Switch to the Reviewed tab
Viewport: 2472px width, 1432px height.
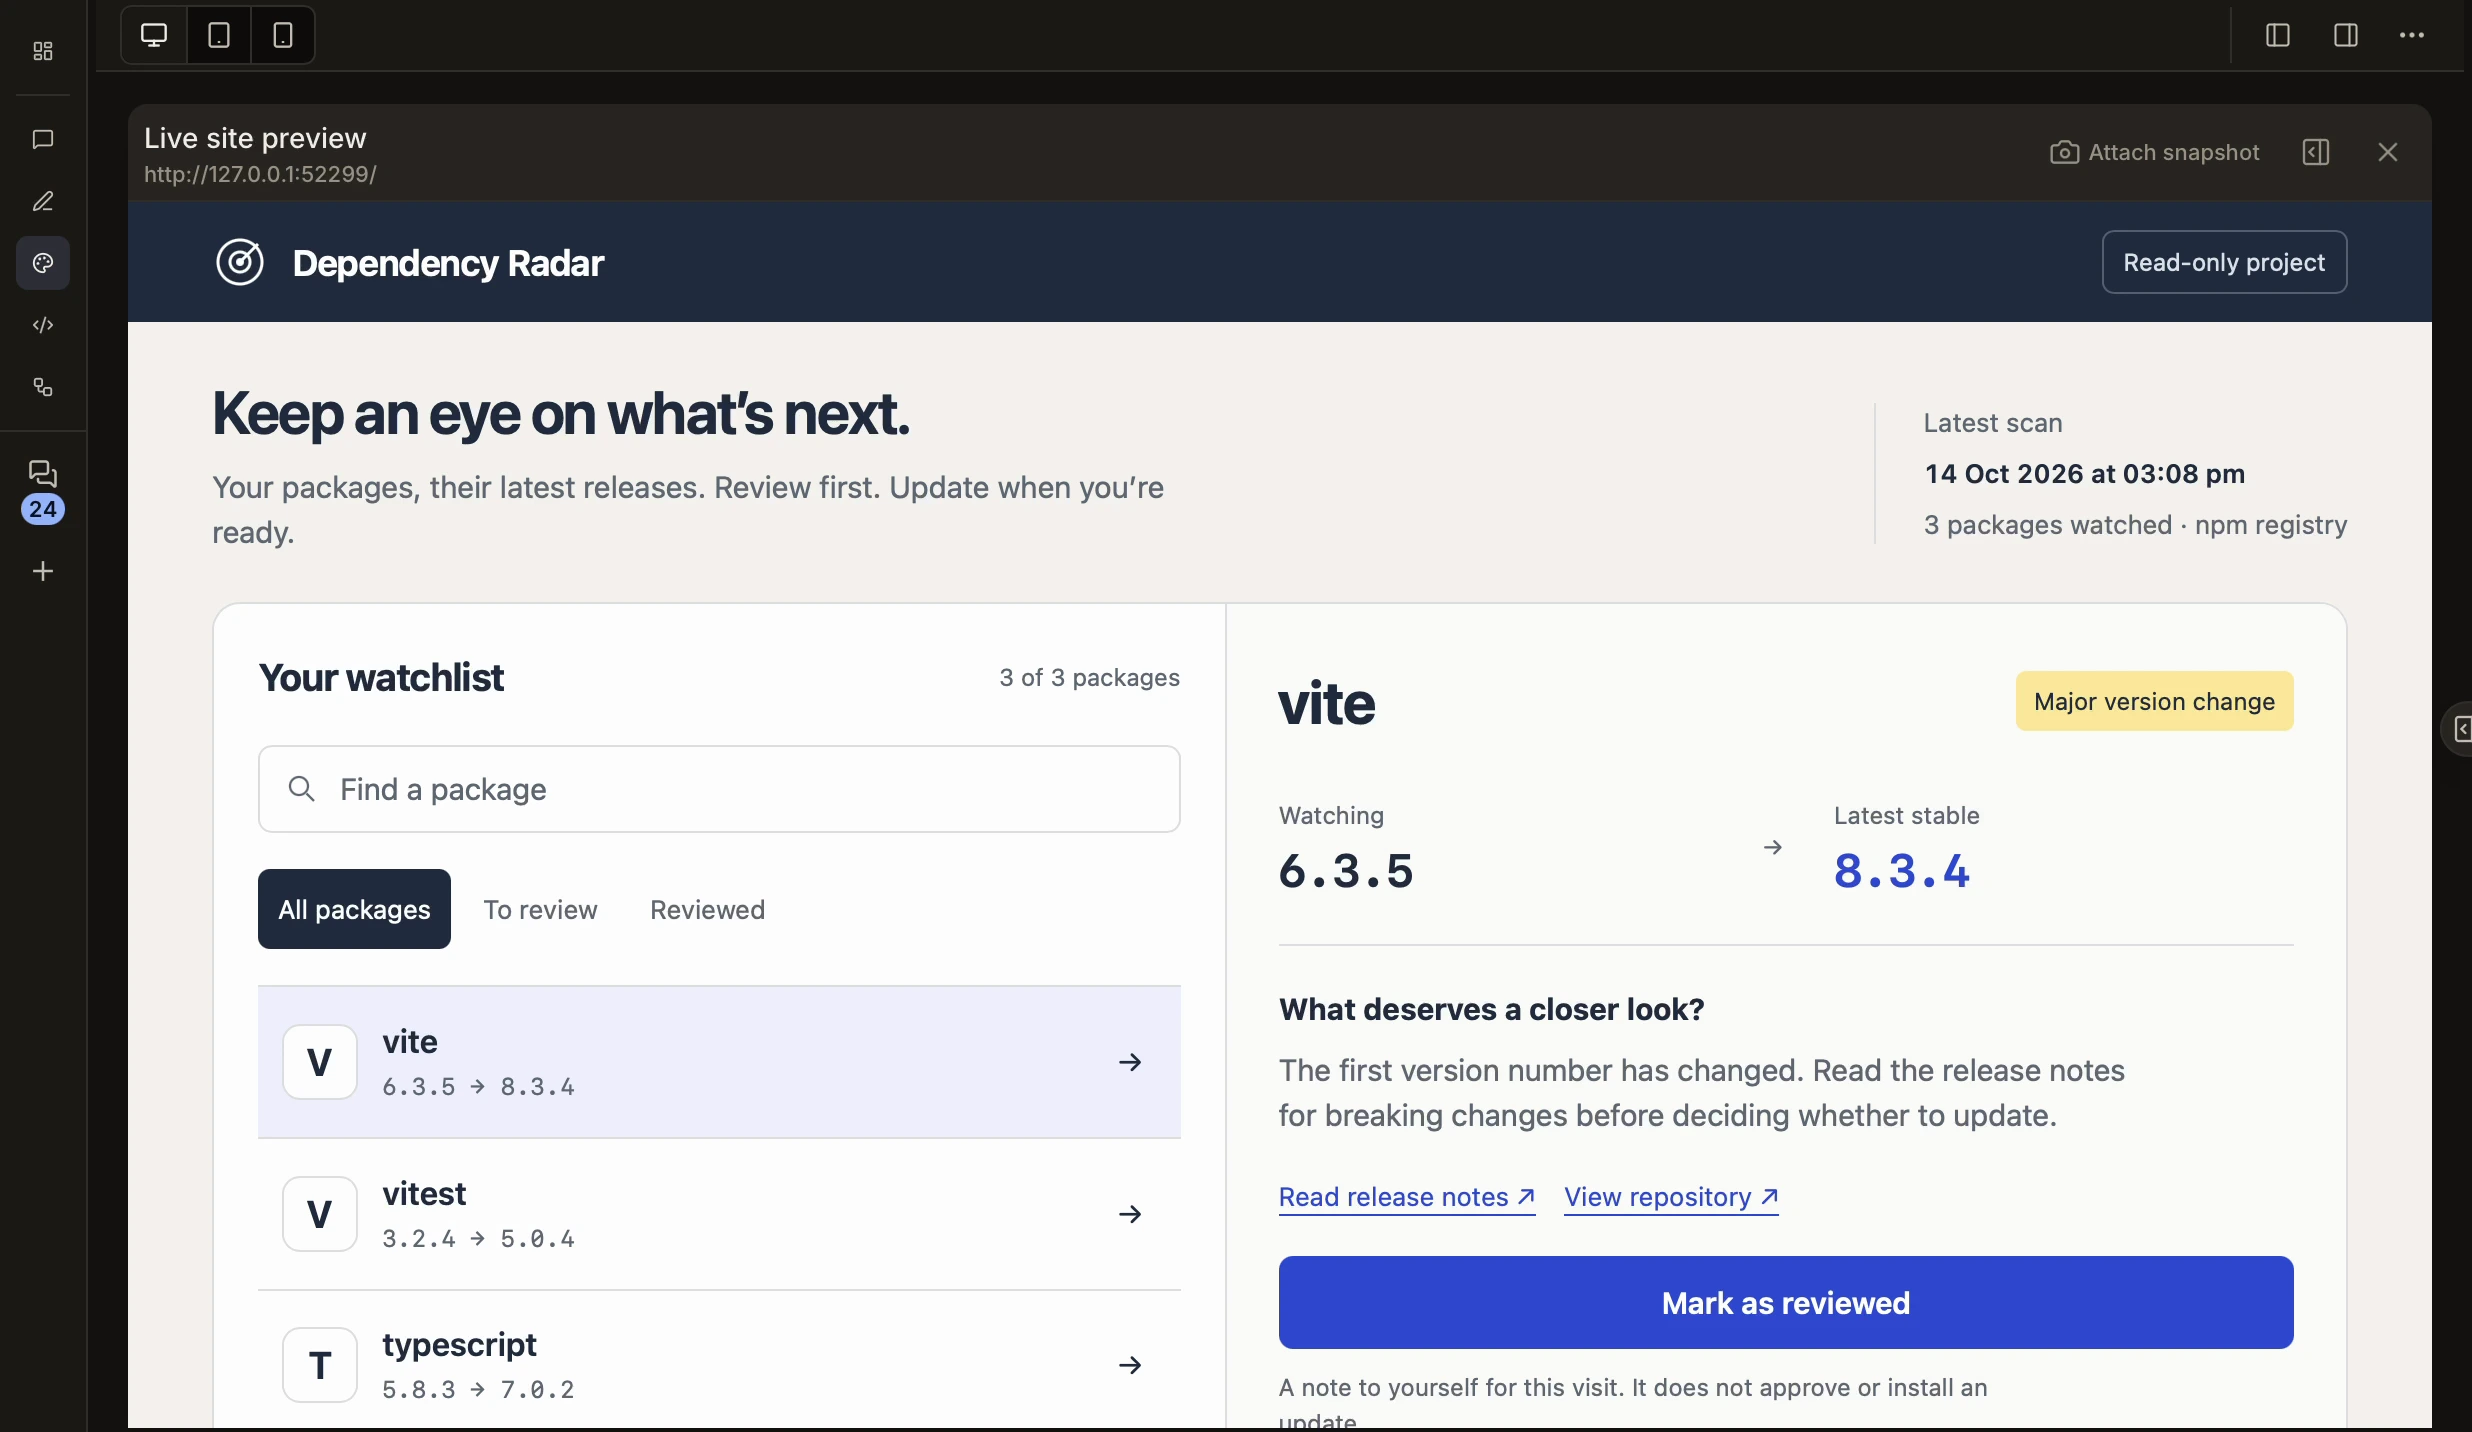(707, 909)
